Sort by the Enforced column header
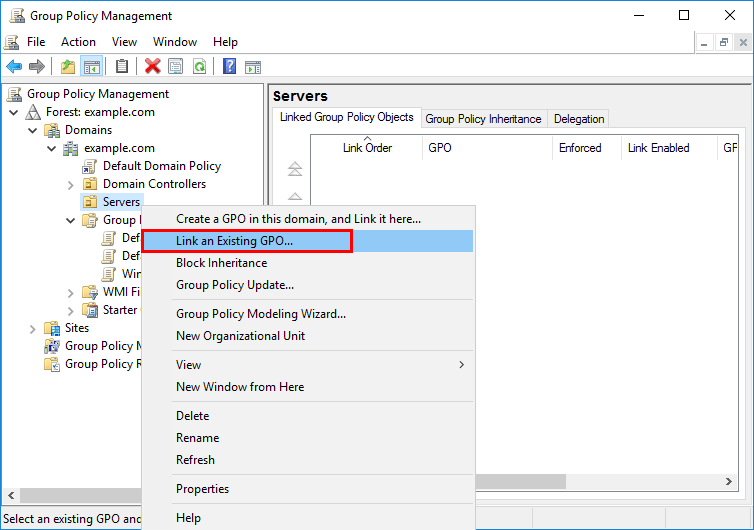 point(587,148)
